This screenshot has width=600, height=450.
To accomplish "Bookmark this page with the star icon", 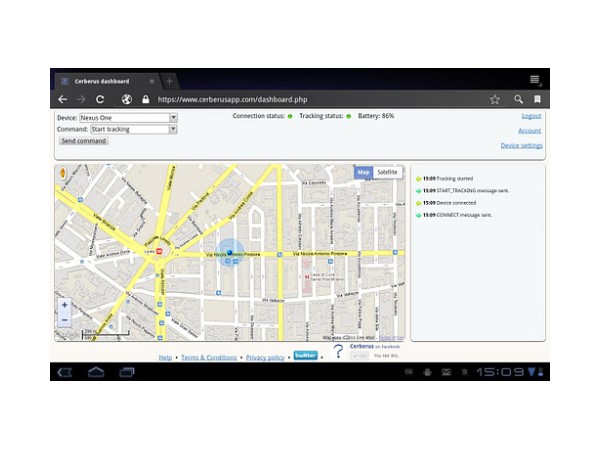I will pos(494,99).
